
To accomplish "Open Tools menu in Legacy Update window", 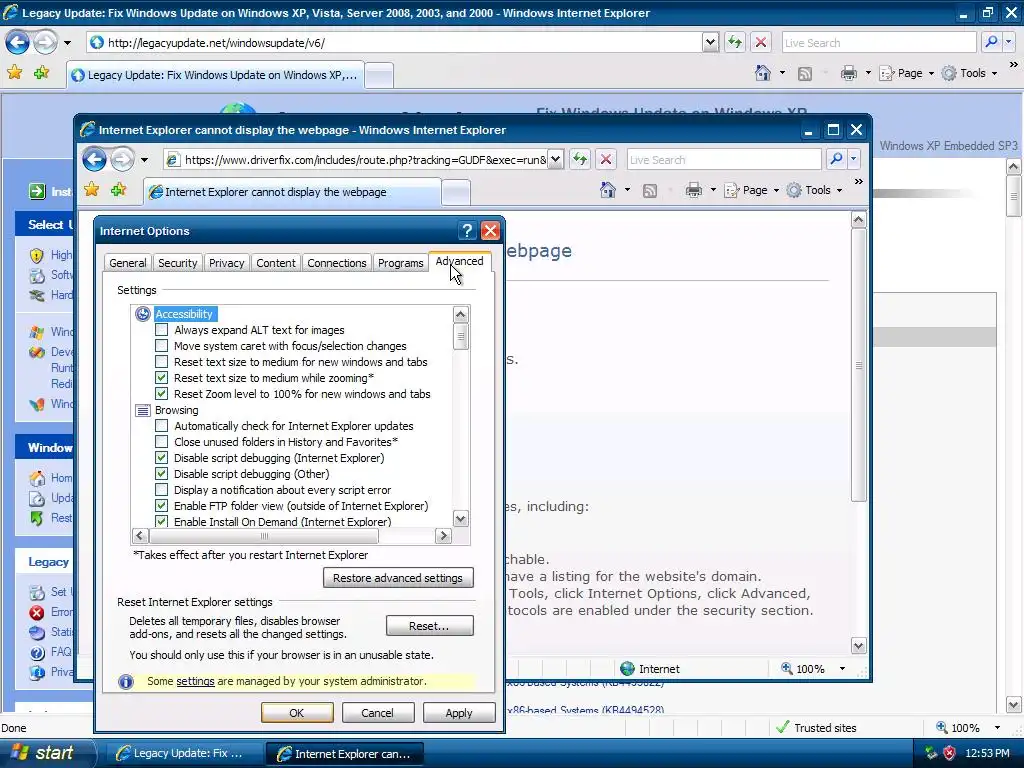I will pos(970,73).
